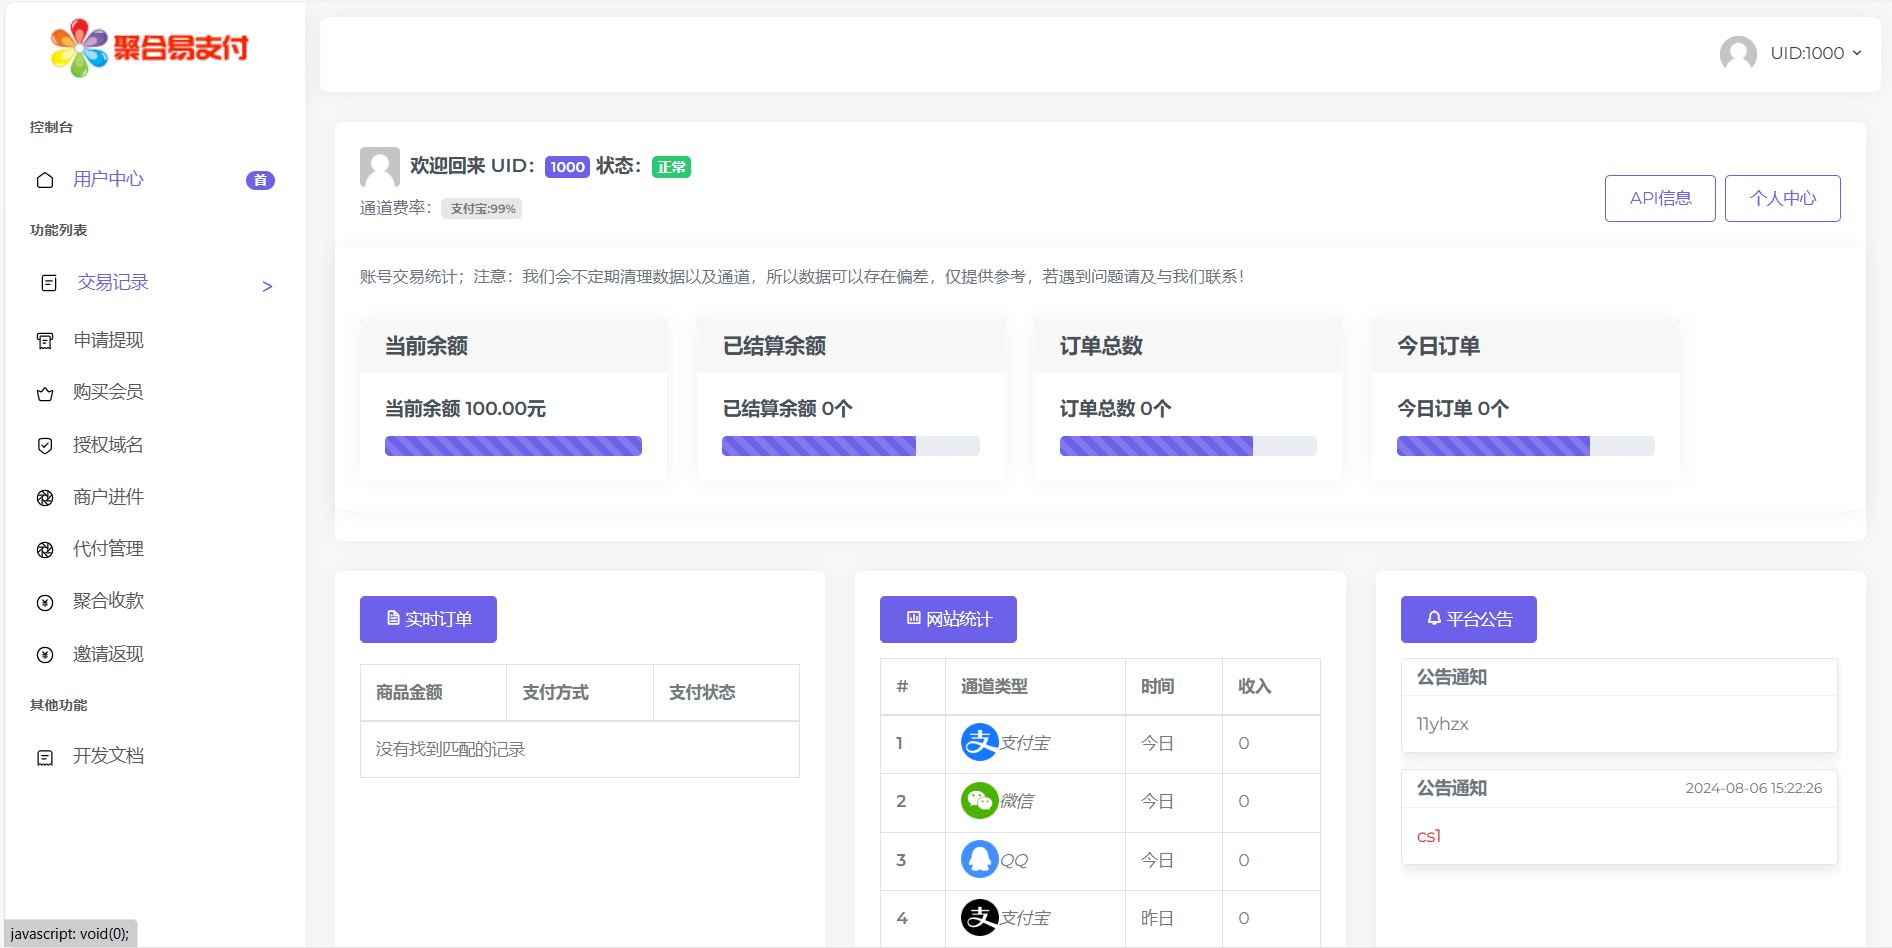
Task: Collapse the 控制台 section header
Action: point(50,127)
